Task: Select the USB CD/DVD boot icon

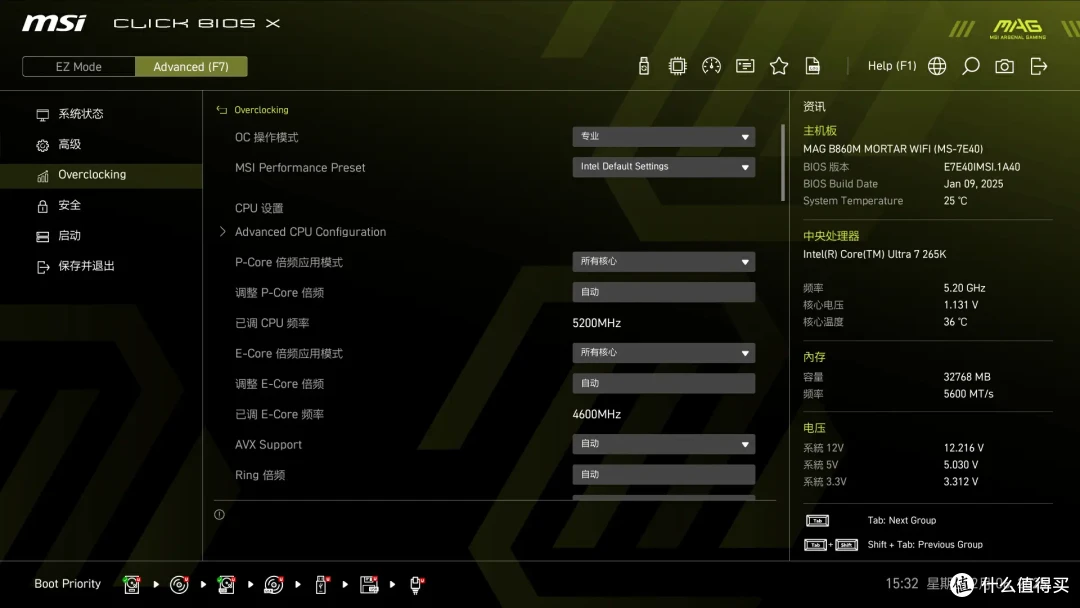Action: [273, 585]
